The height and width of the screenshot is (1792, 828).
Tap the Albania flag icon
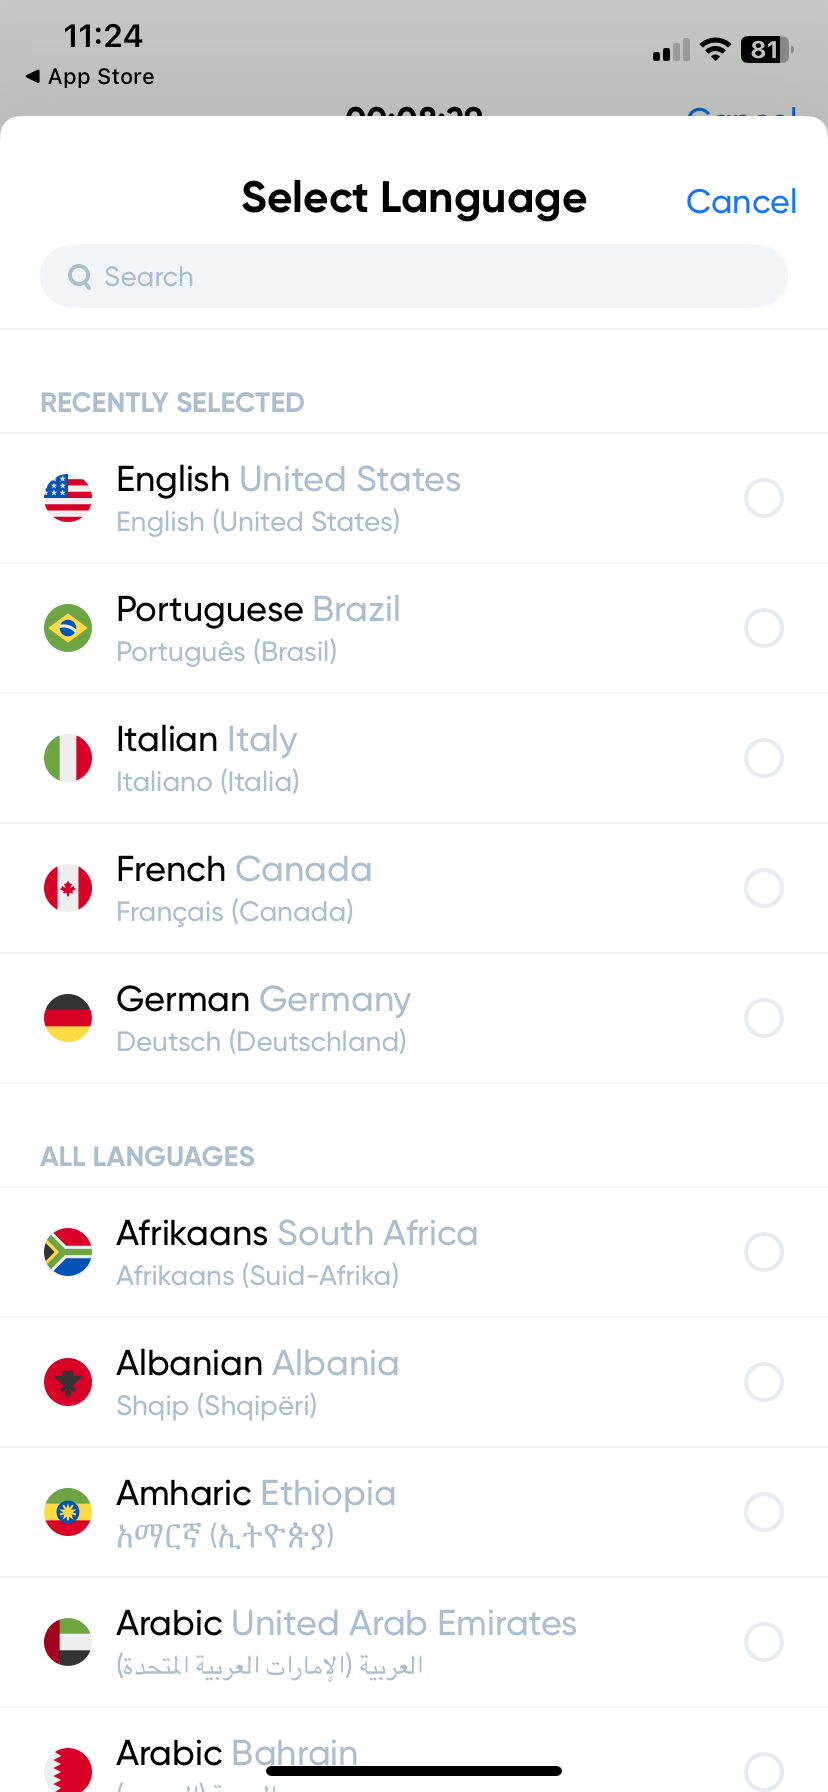point(68,1382)
